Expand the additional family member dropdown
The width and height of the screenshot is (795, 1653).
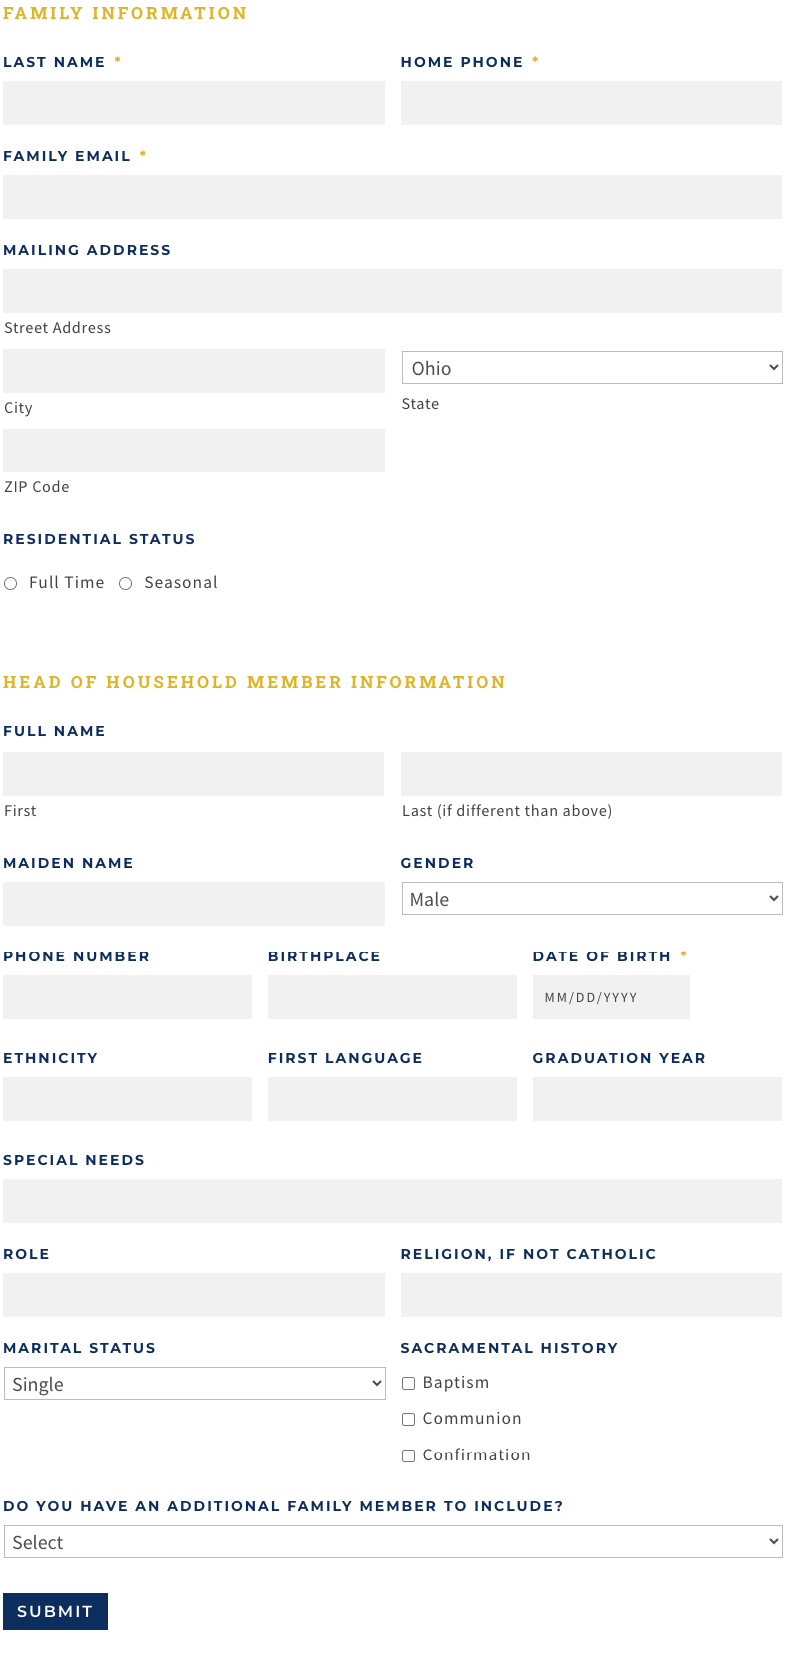pyautogui.click(x=393, y=1542)
